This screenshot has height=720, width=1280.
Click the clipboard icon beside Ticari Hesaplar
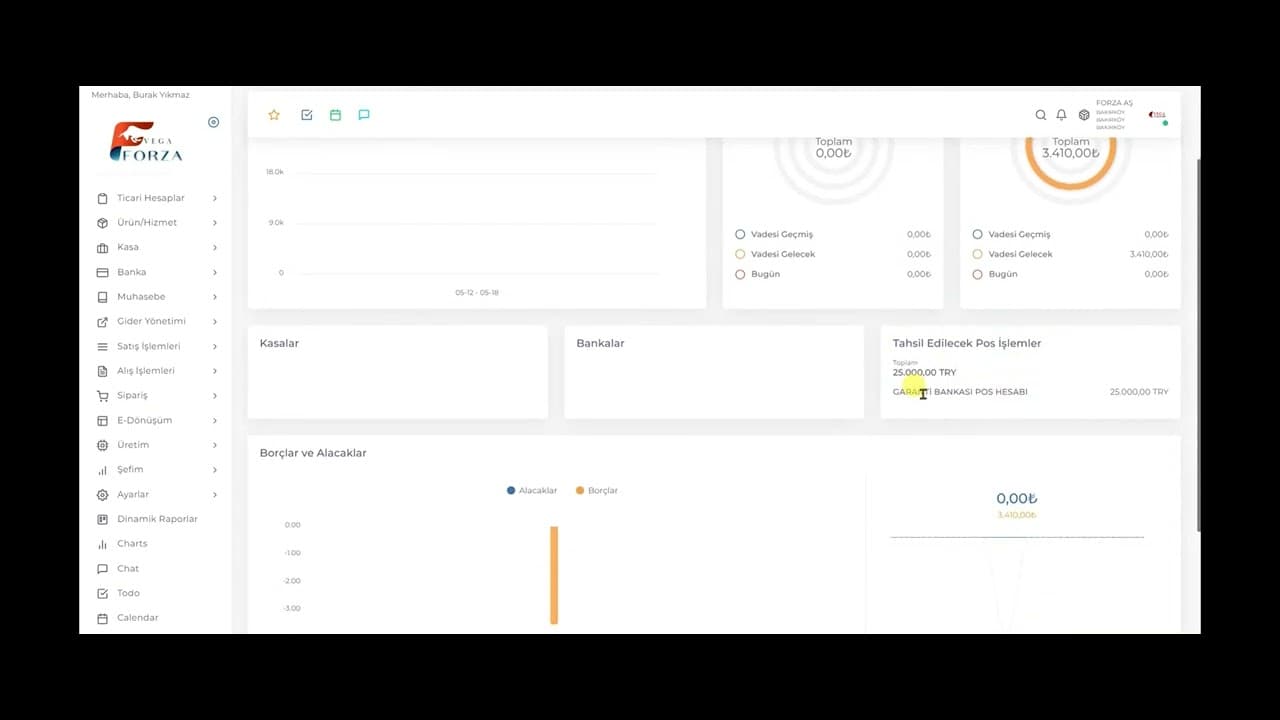click(102, 198)
